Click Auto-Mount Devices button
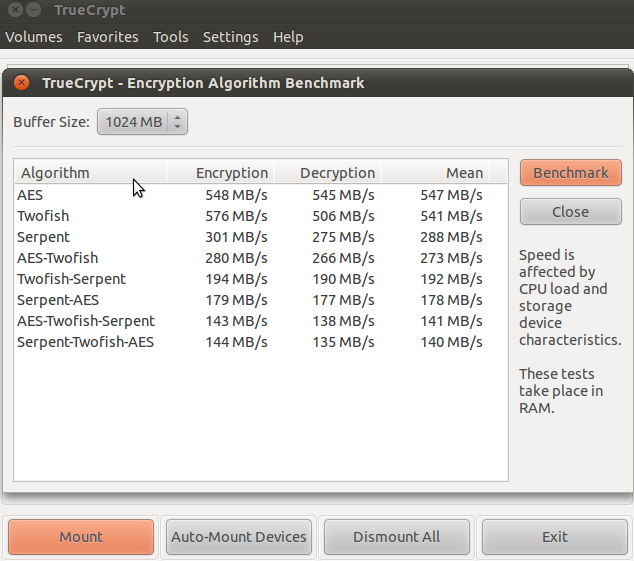Image resolution: width=634 pixels, height=561 pixels. click(239, 537)
